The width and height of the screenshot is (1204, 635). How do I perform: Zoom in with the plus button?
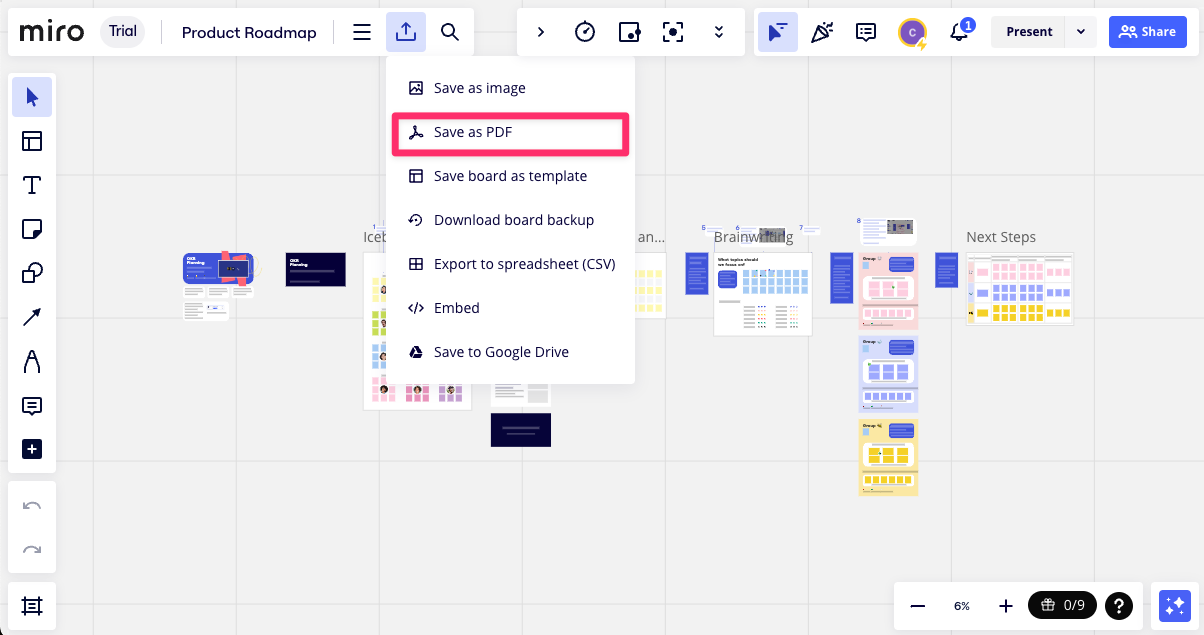click(1006, 606)
